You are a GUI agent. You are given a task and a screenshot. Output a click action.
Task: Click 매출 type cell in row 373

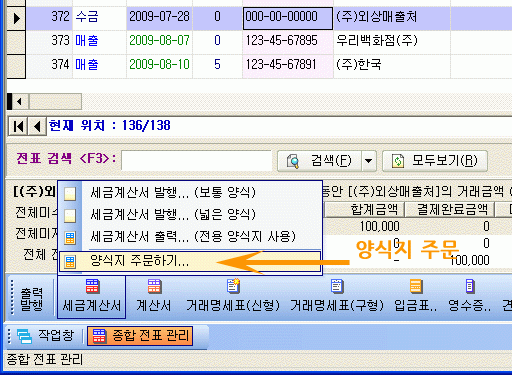[x=99, y=42]
